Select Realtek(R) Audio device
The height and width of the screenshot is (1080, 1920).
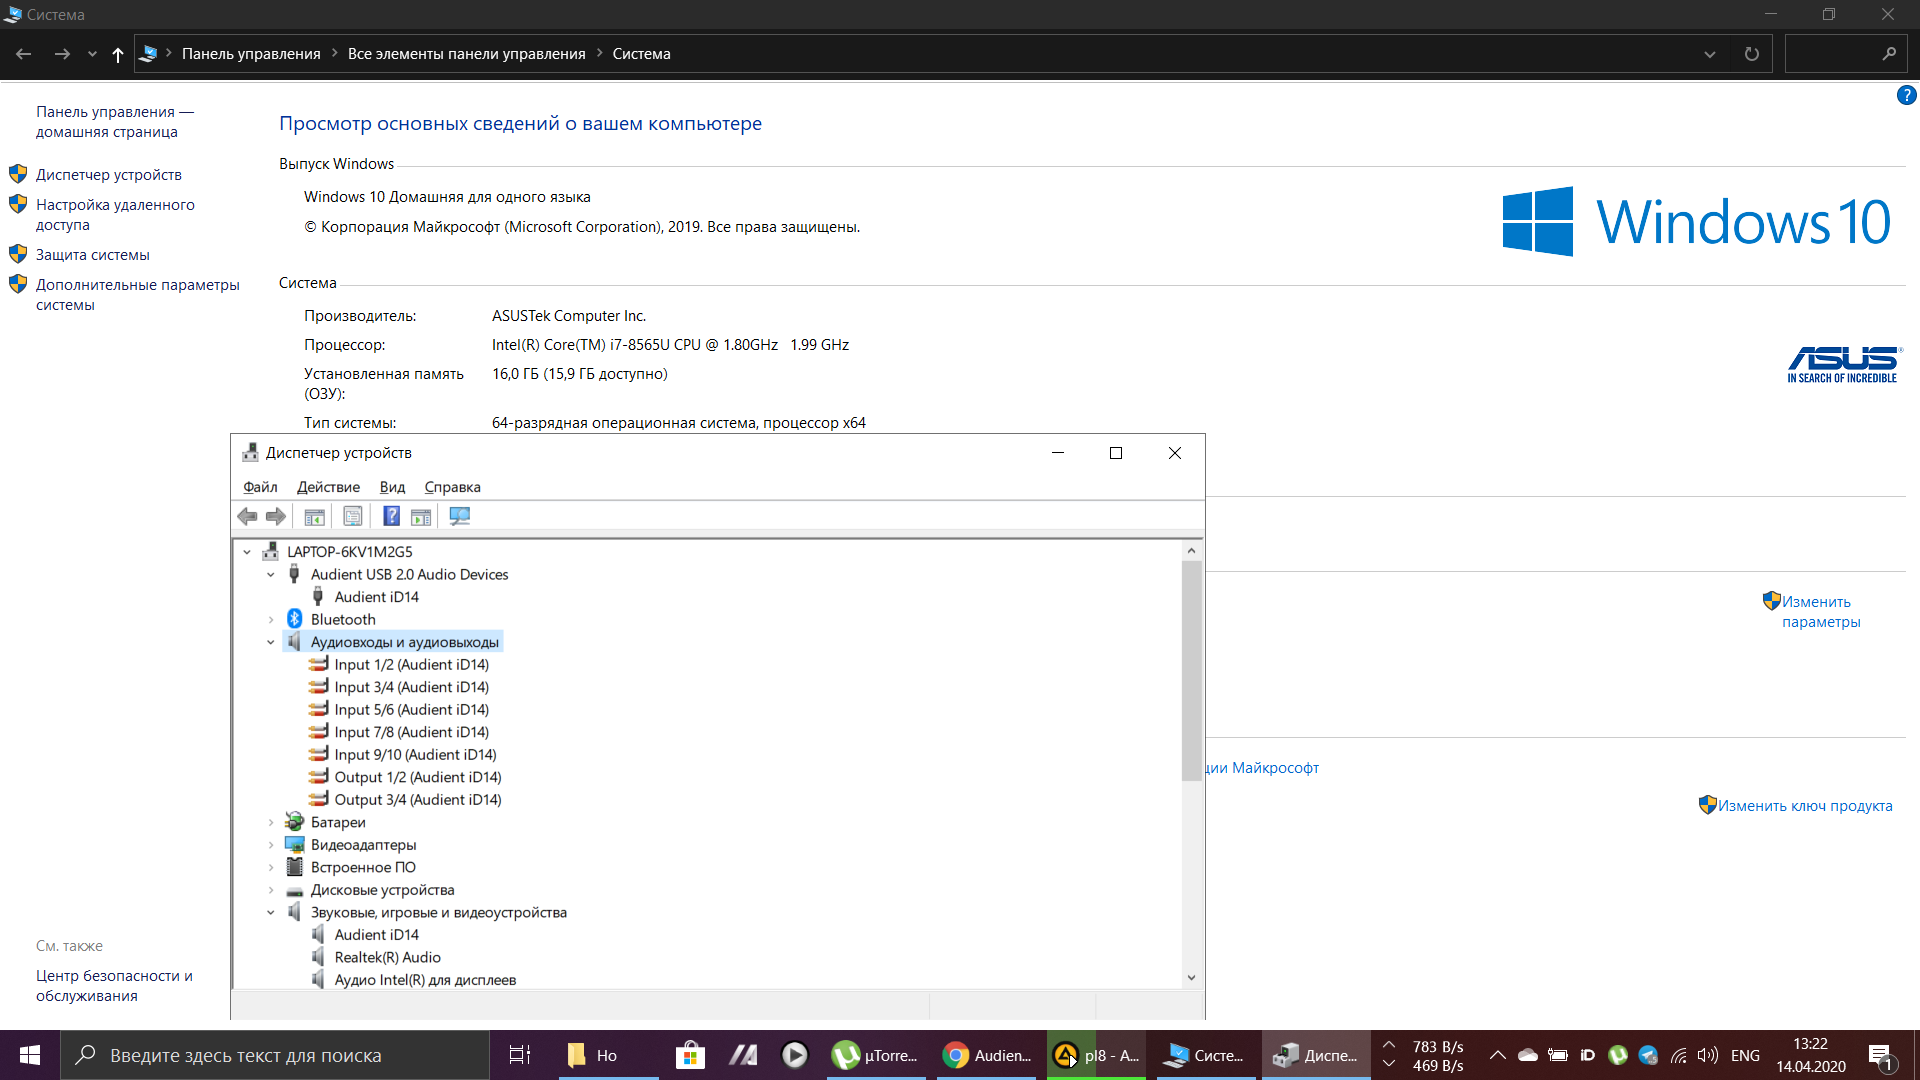click(x=387, y=957)
